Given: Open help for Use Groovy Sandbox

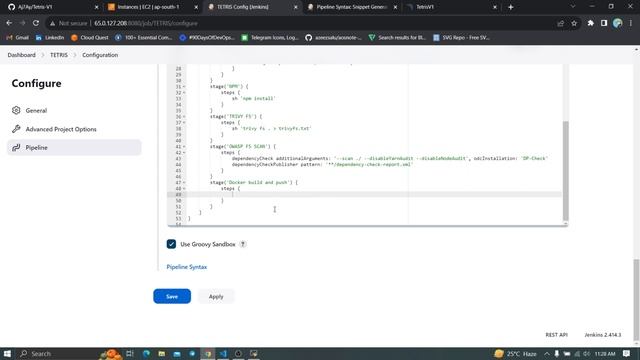Looking at the screenshot, I should 243,244.
